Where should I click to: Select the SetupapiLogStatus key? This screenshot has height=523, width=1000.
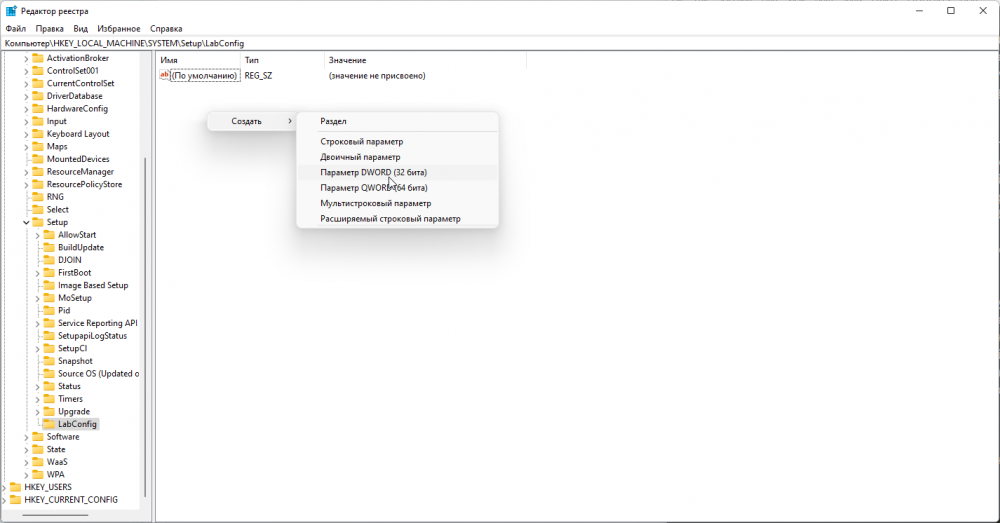[x=92, y=335]
